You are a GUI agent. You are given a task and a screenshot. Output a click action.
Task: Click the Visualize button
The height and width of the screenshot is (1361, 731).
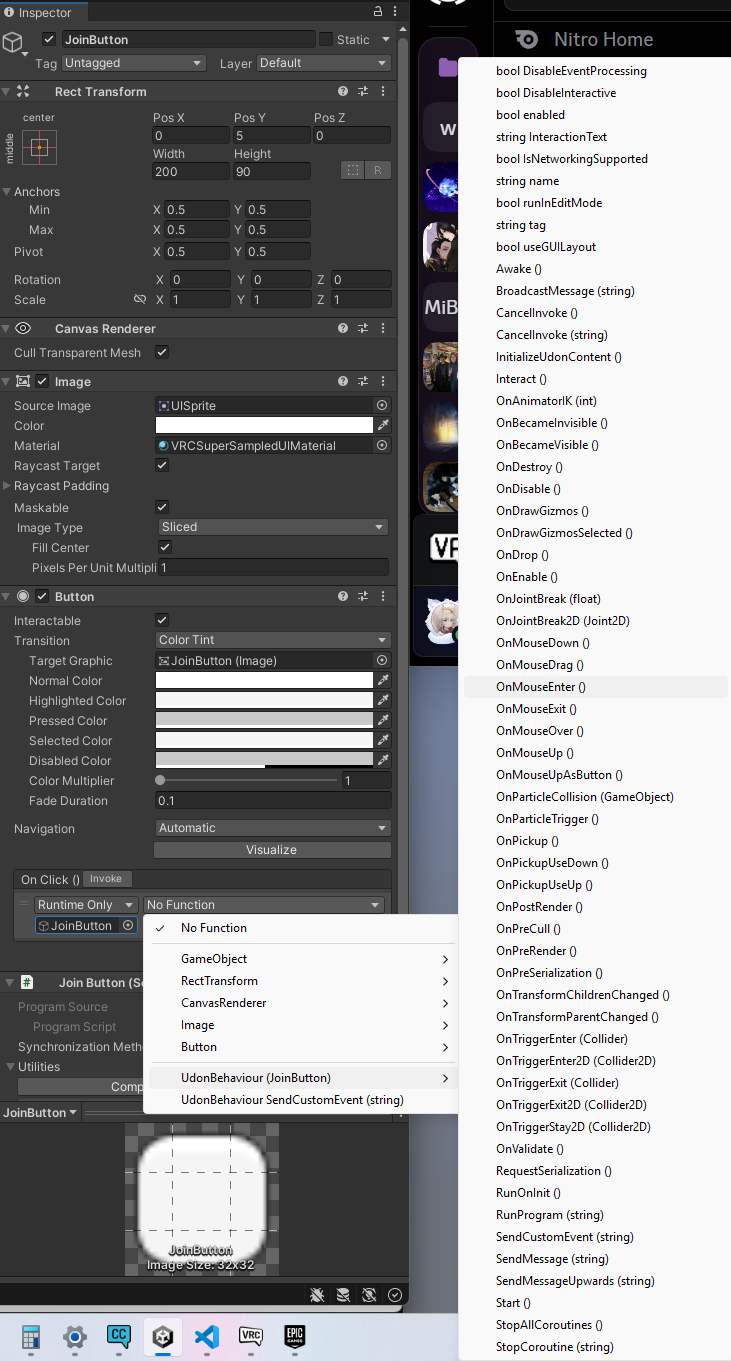(272, 850)
